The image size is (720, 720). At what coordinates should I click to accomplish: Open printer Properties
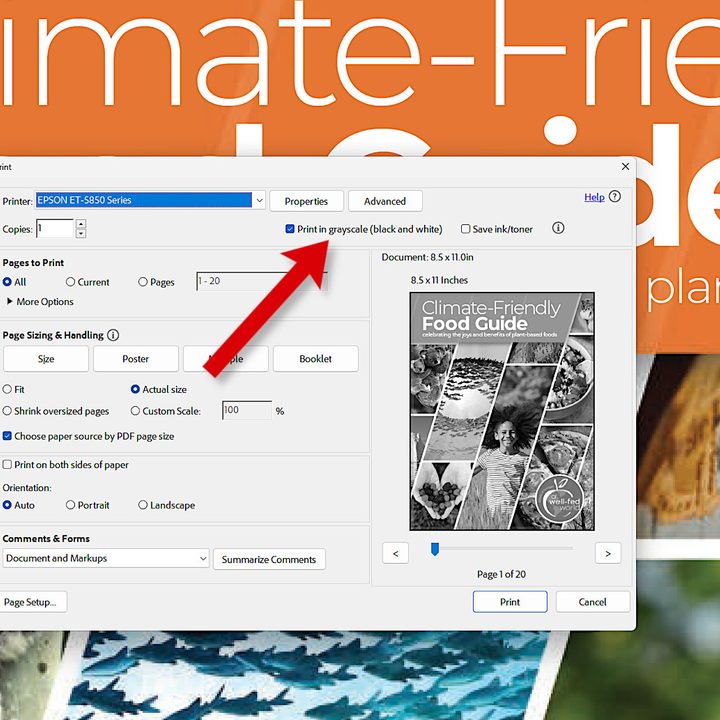click(x=306, y=201)
